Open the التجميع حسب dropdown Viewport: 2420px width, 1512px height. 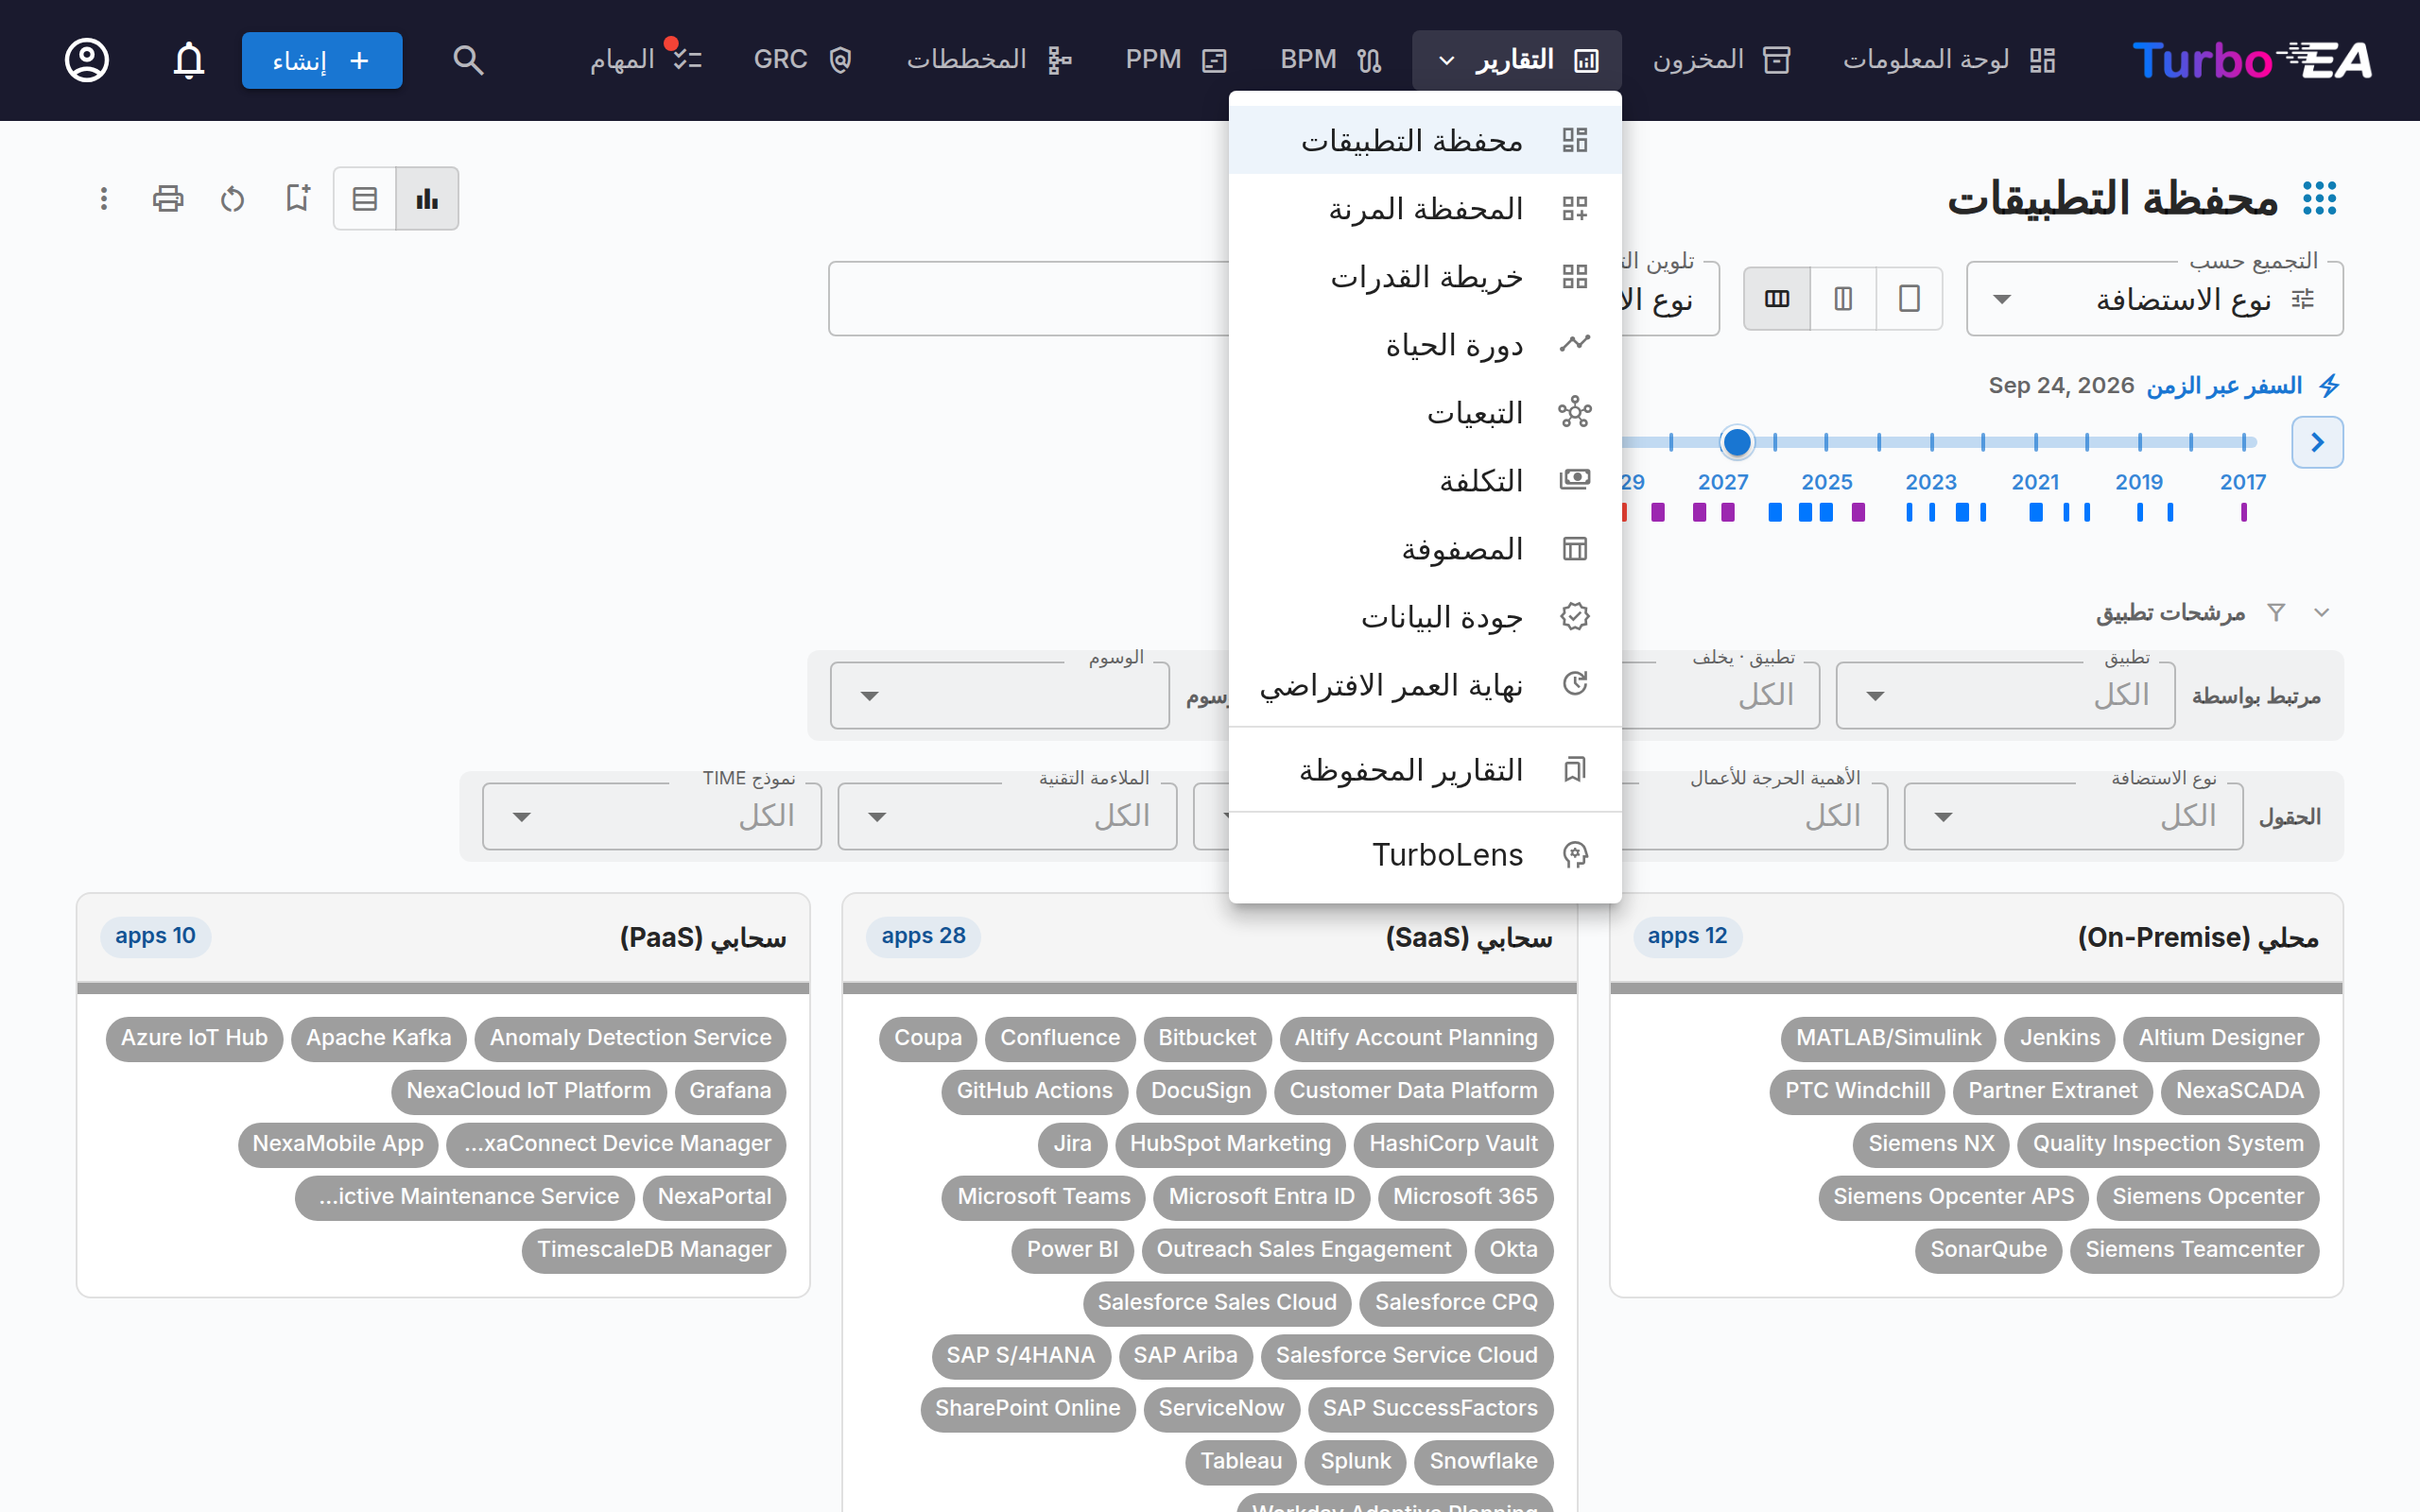pos(2155,299)
